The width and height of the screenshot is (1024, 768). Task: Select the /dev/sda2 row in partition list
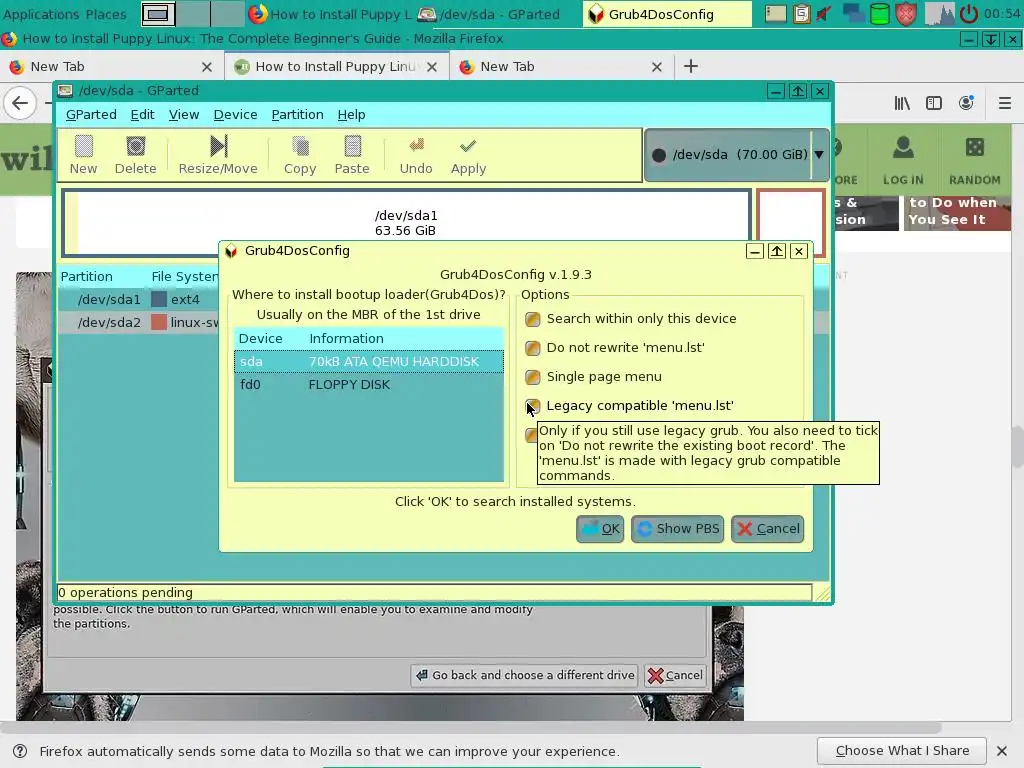138,323
